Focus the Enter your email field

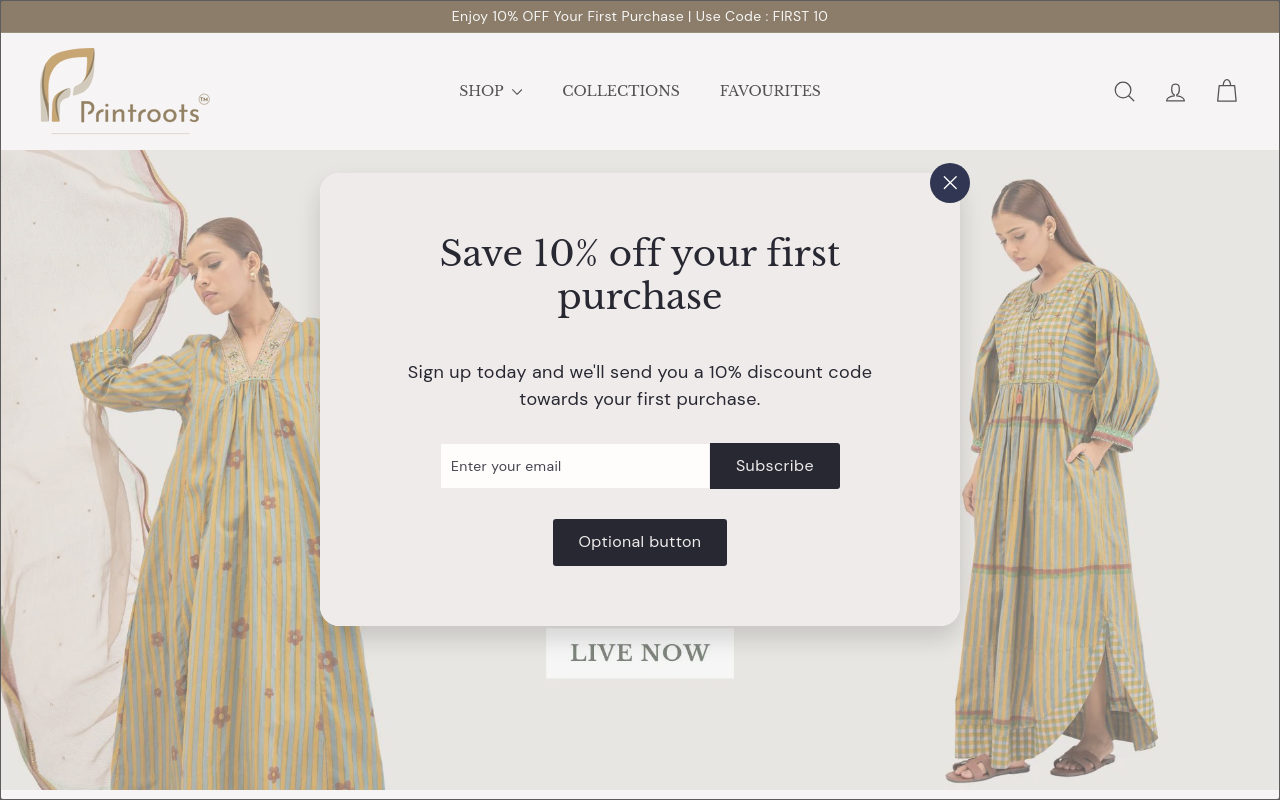pos(575,466)
